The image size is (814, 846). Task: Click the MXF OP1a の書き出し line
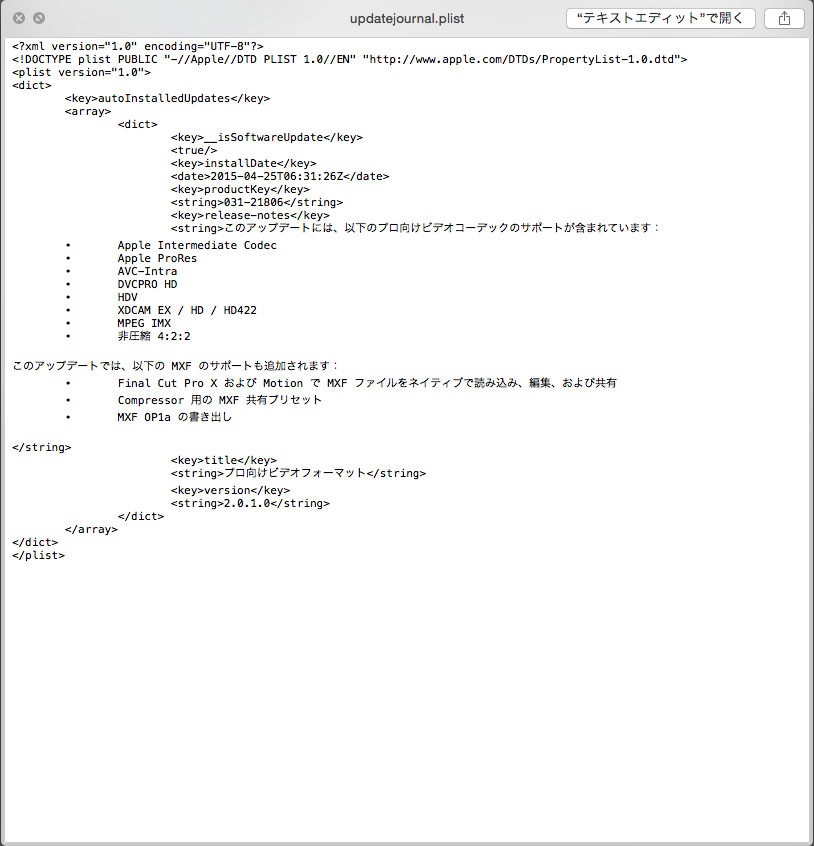click(x=174, y=417)
